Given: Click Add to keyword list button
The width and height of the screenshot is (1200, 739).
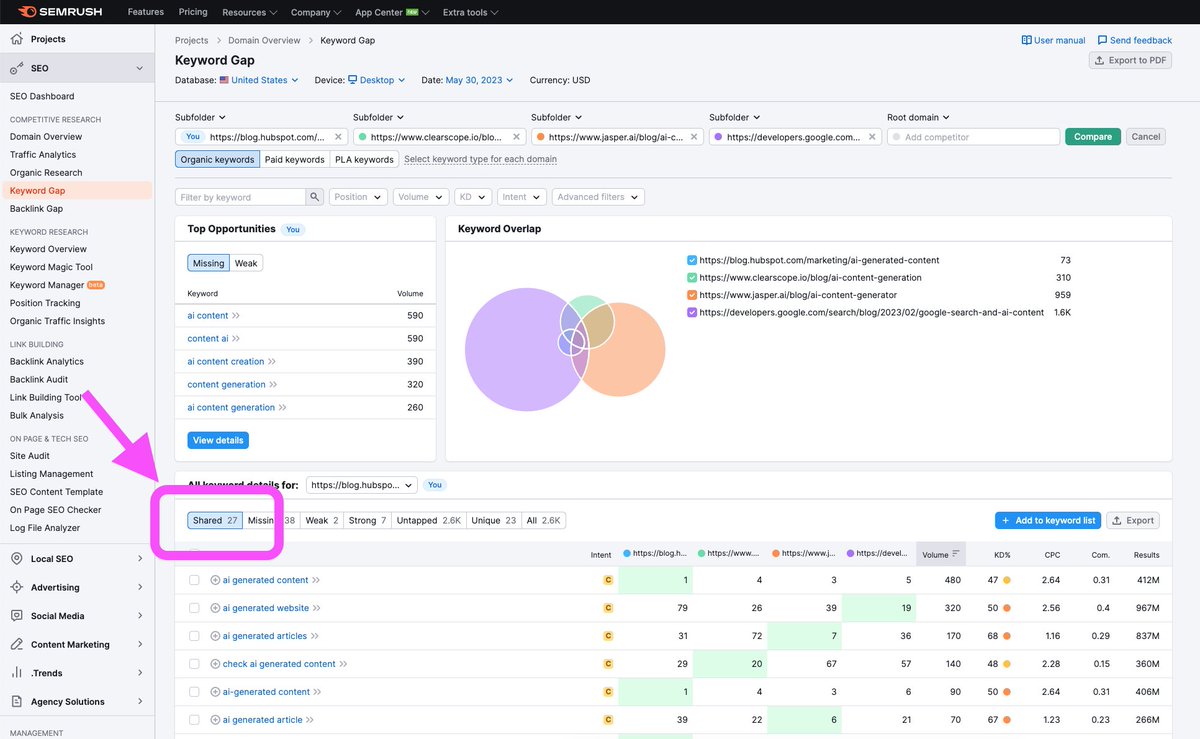Looking at the screenshot, I should 1048,520.
